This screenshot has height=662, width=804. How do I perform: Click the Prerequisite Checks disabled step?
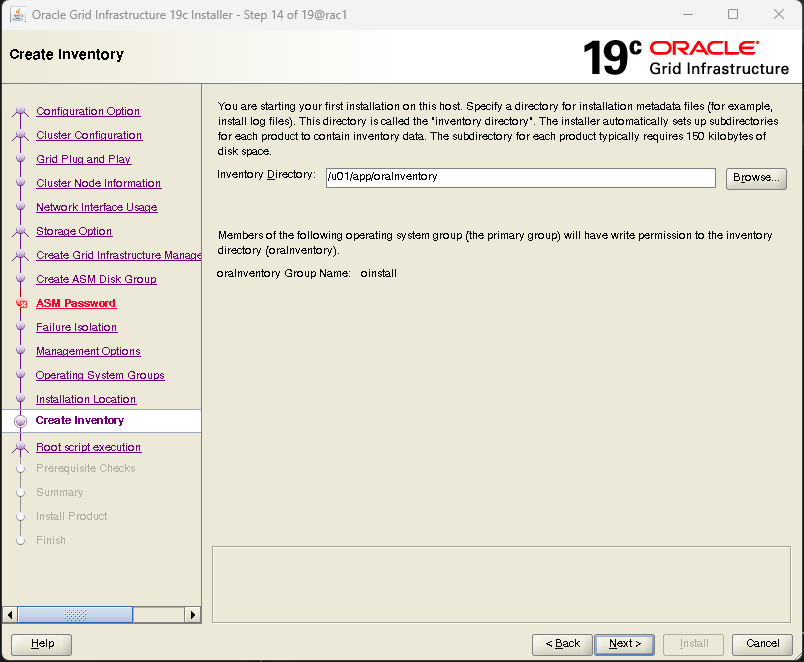point(86,468)
